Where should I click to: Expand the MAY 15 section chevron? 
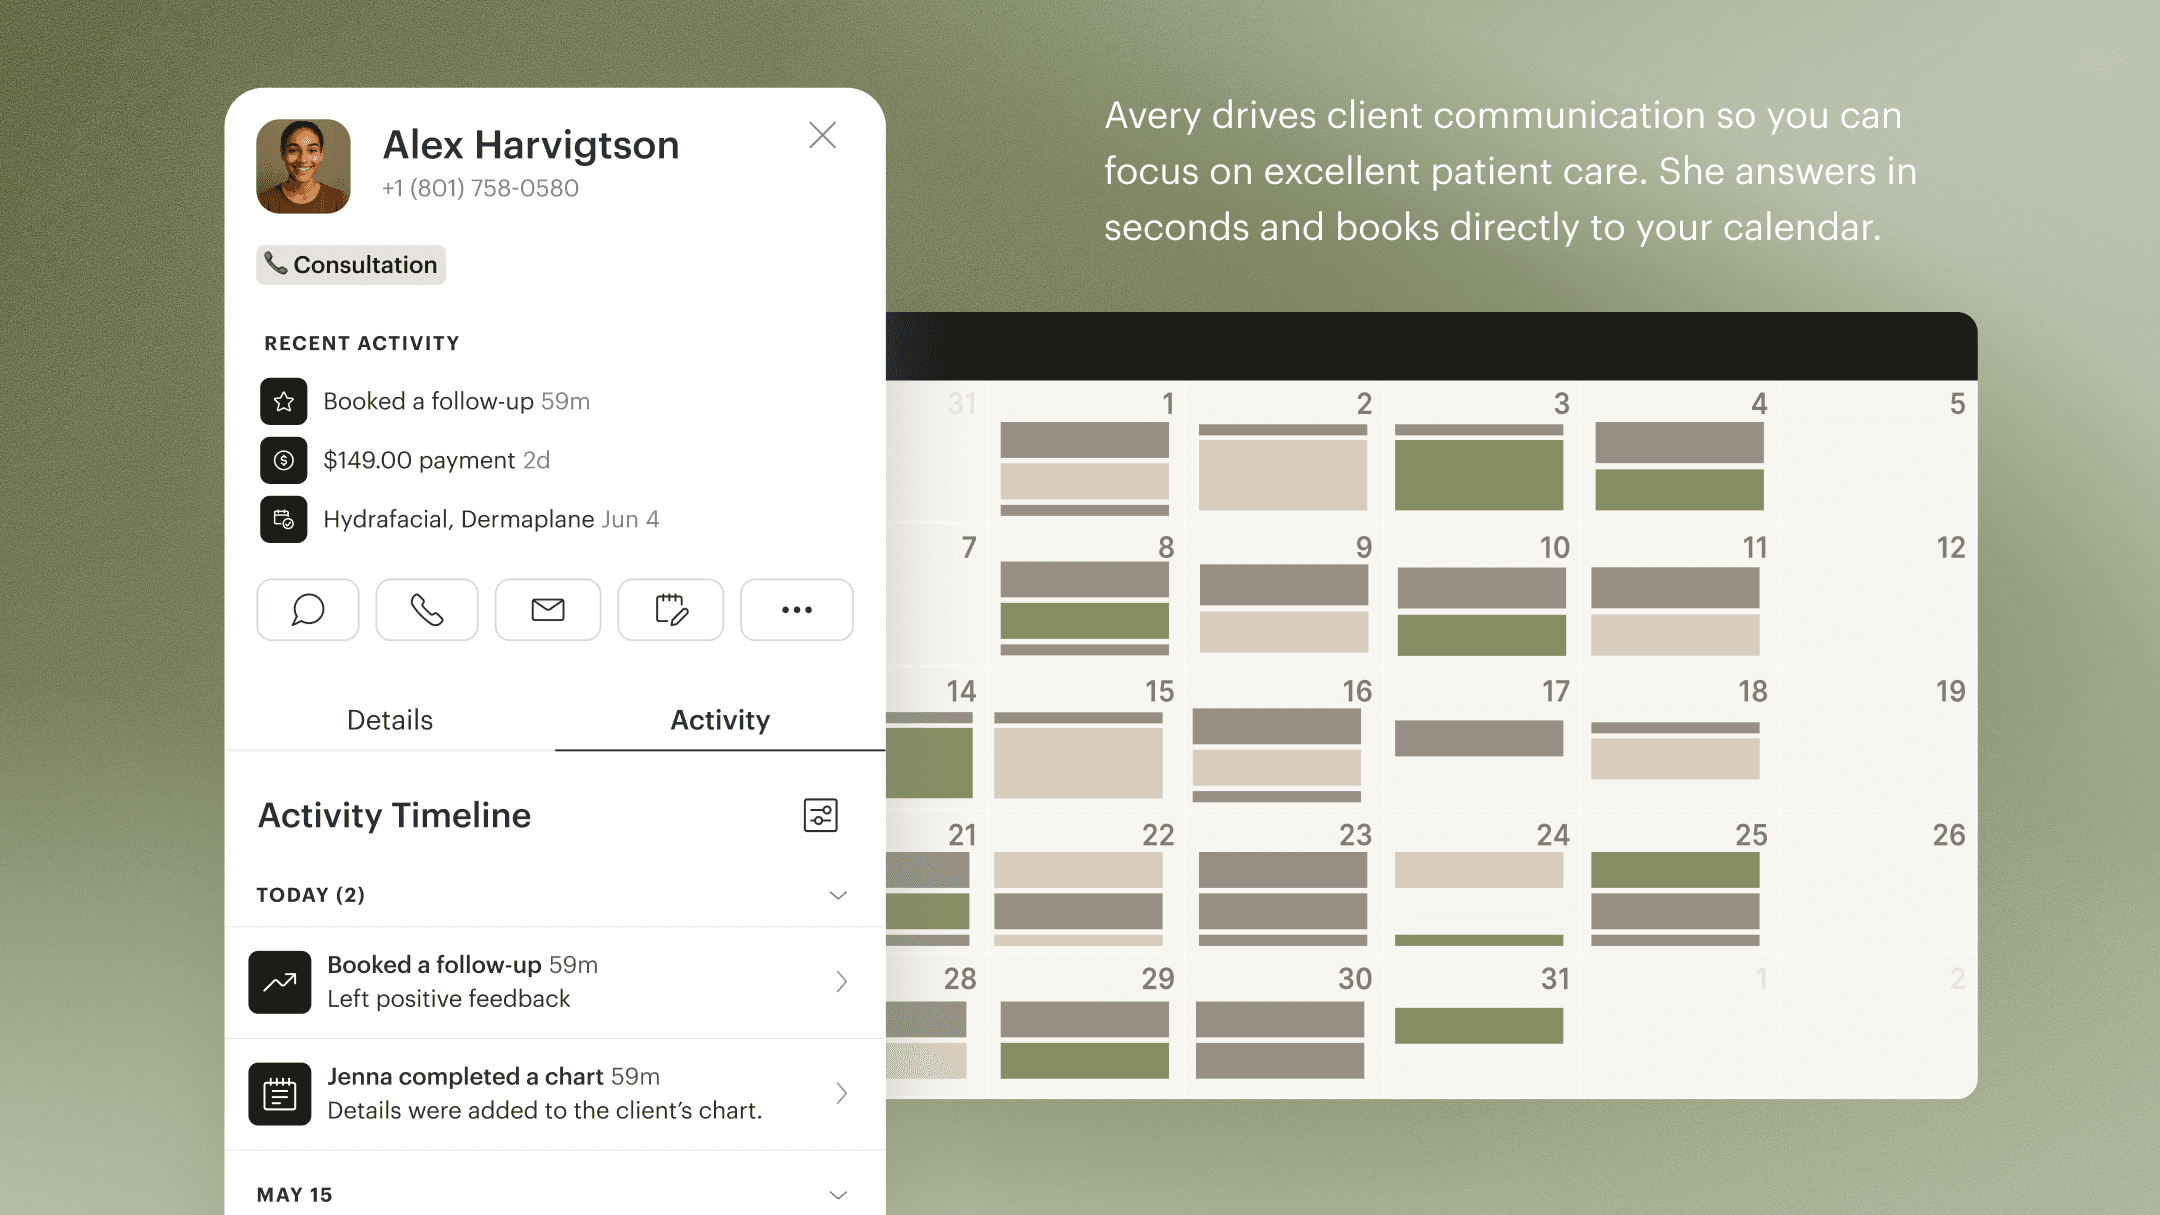point(838,1194)
